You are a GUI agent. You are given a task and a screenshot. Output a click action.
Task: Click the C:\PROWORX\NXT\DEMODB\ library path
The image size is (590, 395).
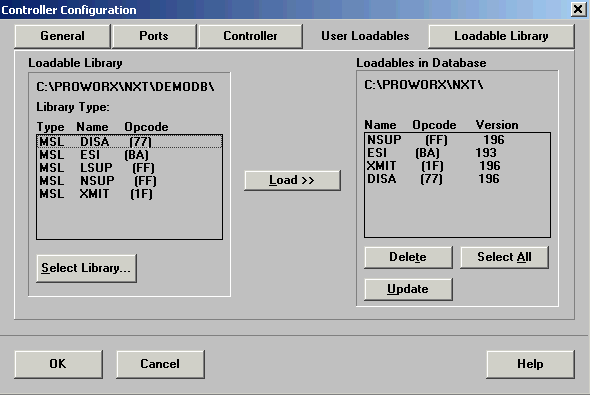point(125,87)
